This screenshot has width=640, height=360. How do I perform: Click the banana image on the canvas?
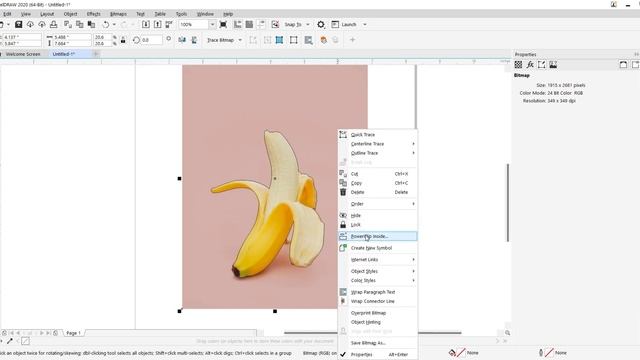pos(269,204)
